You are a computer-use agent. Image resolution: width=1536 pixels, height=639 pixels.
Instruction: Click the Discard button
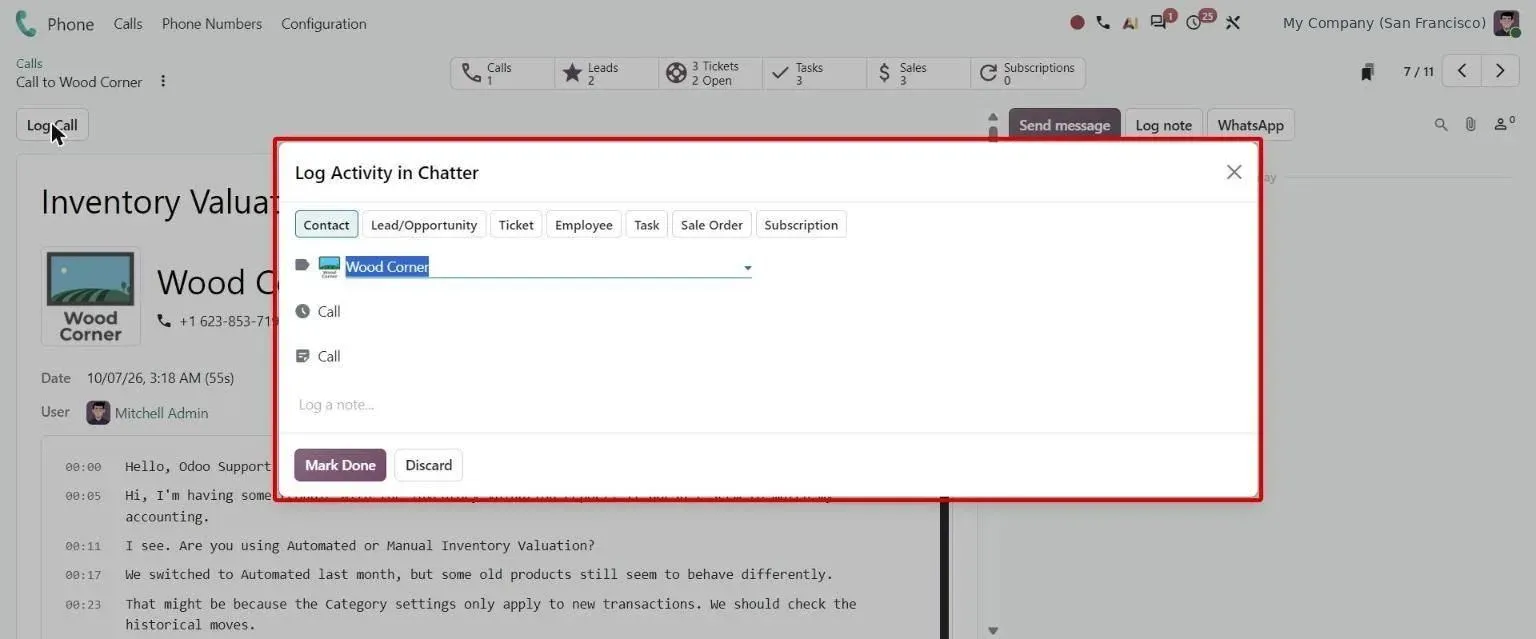click(429, 465)
